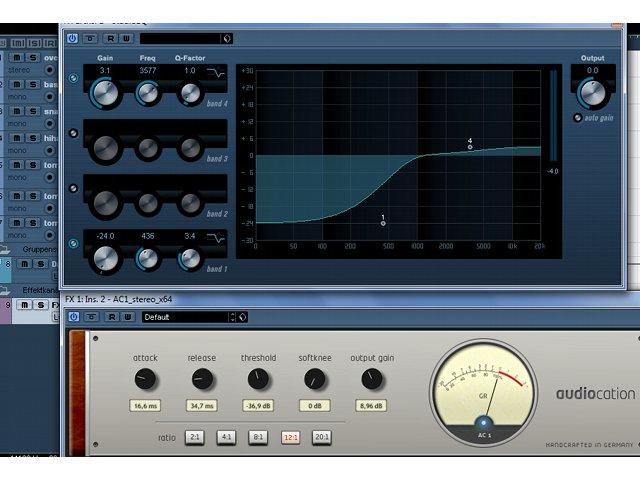Image resolution: width=640 pixels, height=480 pixels.
Task: Click the threshold knob on the compressor
Action: point(258,379)
